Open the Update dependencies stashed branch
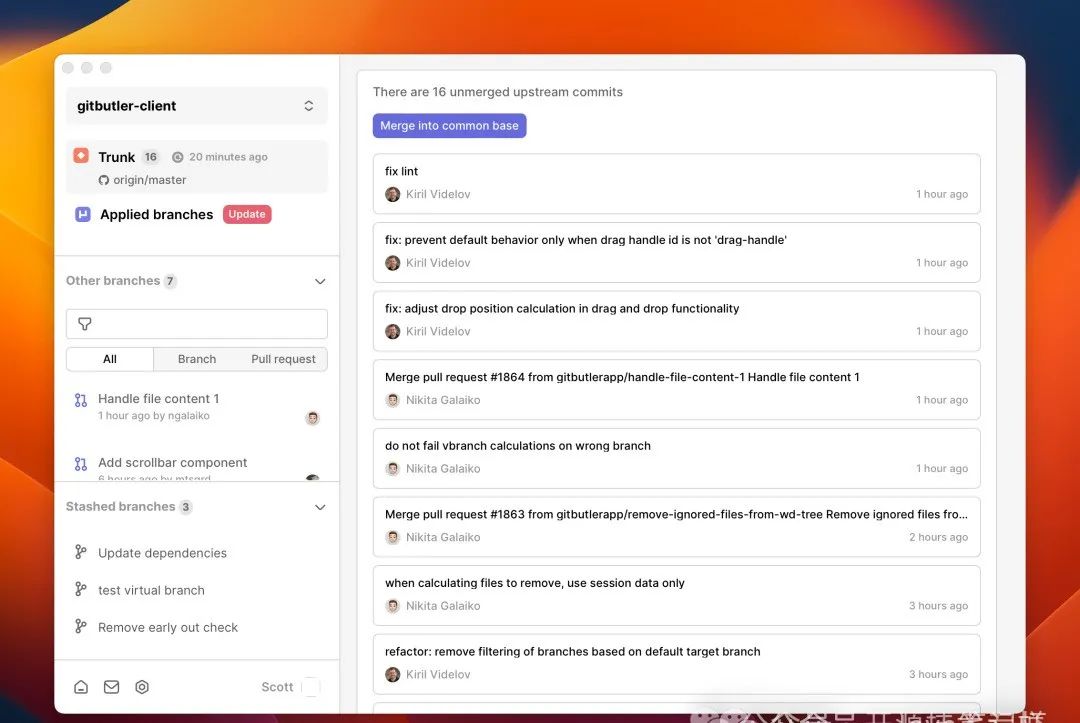 196,553
